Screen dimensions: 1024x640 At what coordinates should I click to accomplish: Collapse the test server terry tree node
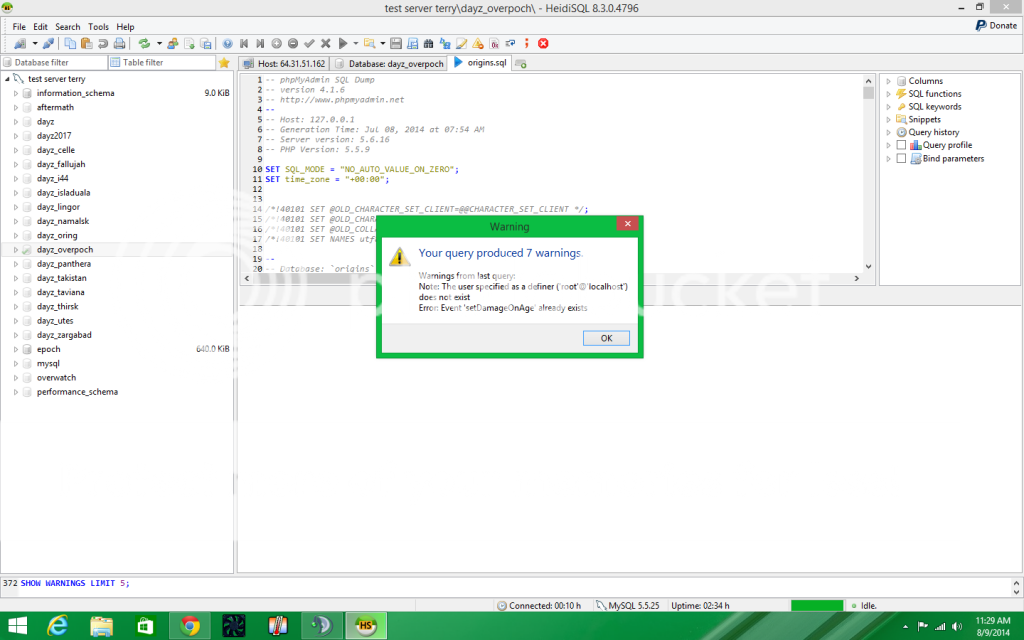7,79
